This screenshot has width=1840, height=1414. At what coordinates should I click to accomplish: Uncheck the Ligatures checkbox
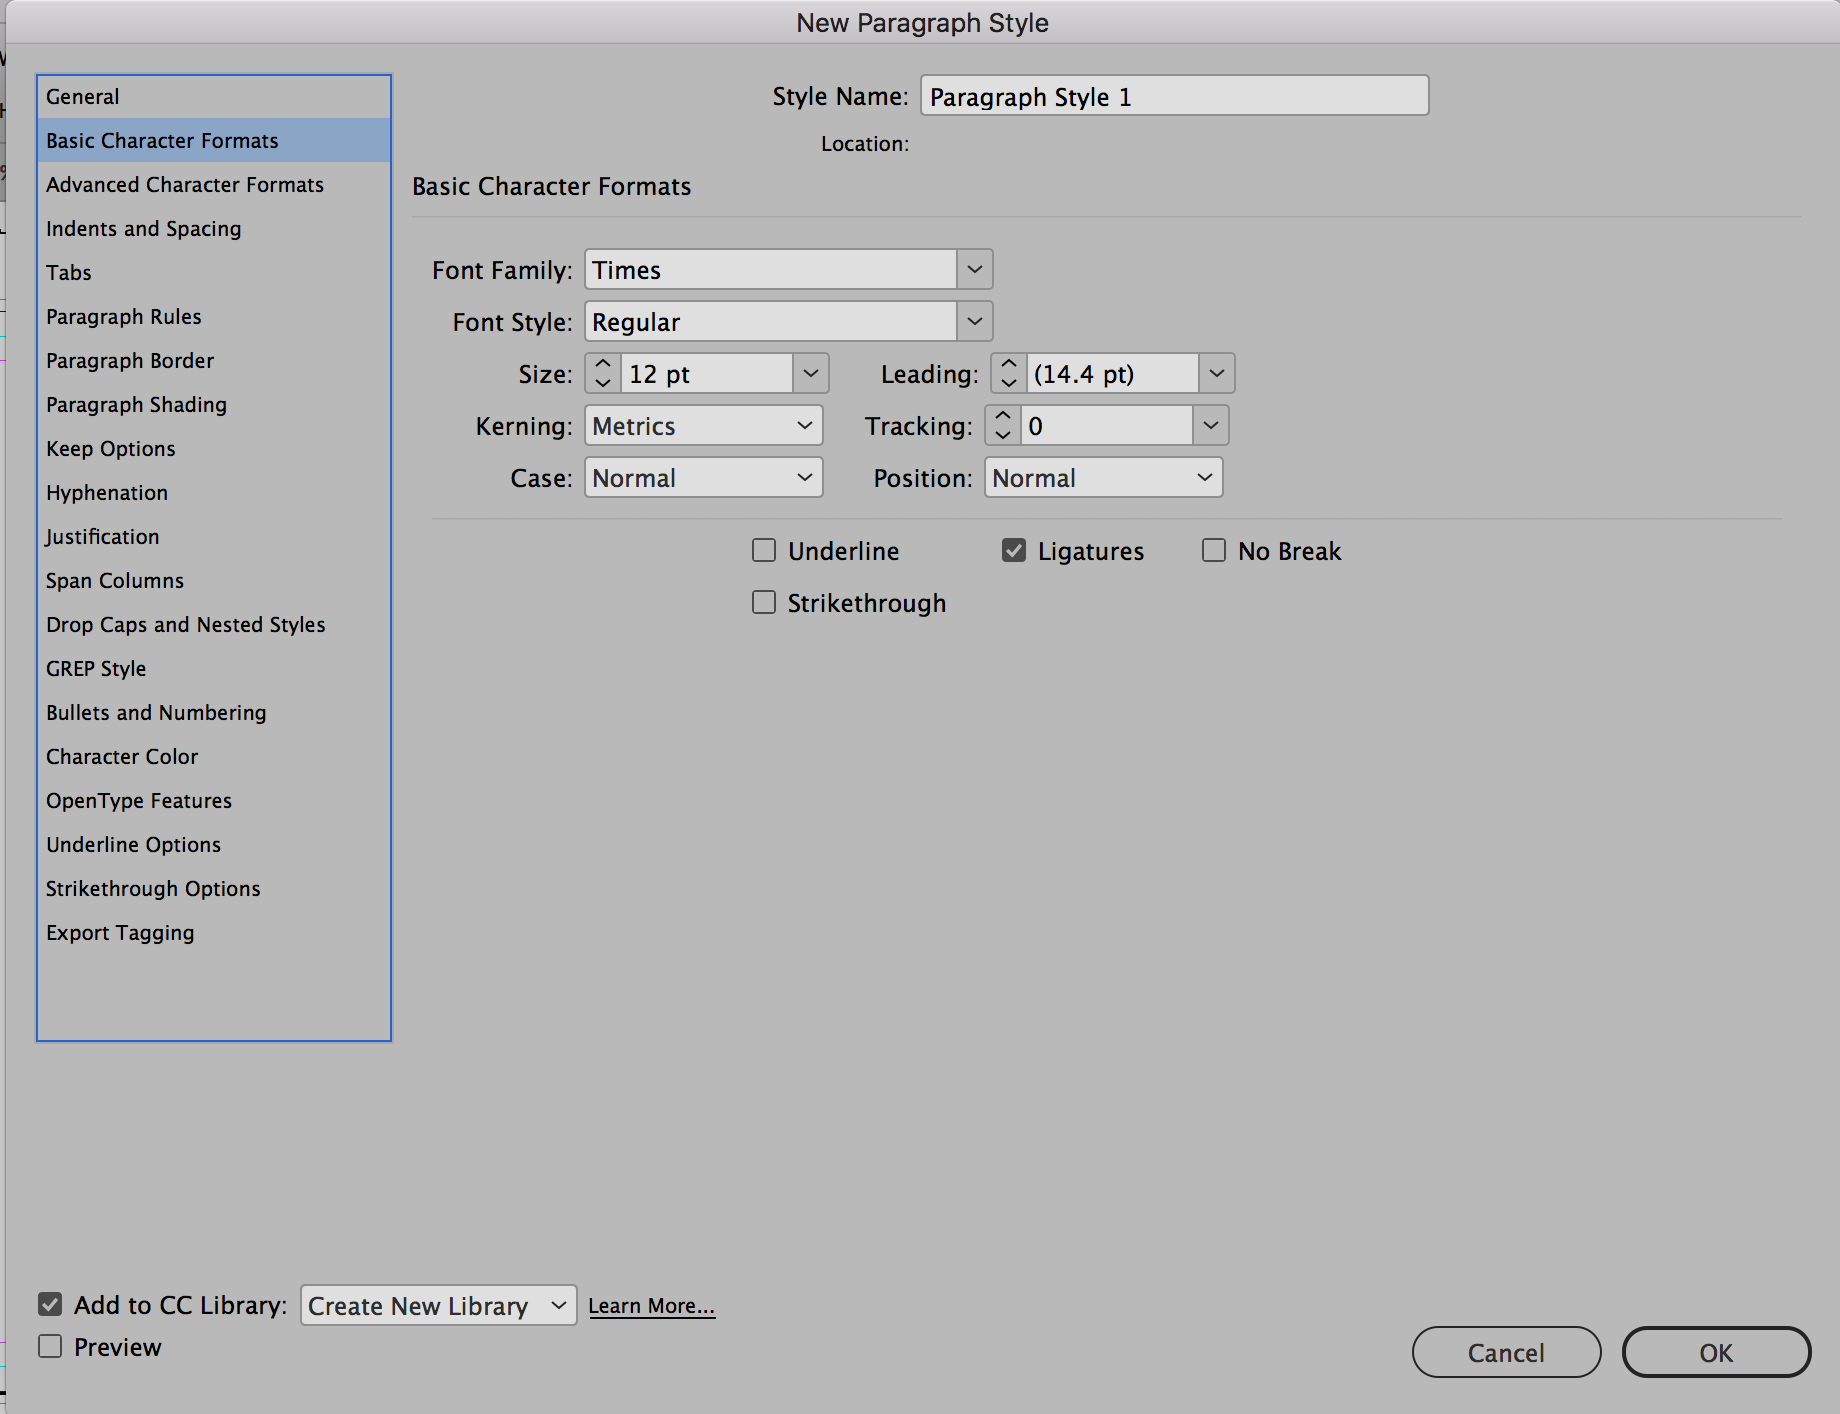click(1014, 551)
